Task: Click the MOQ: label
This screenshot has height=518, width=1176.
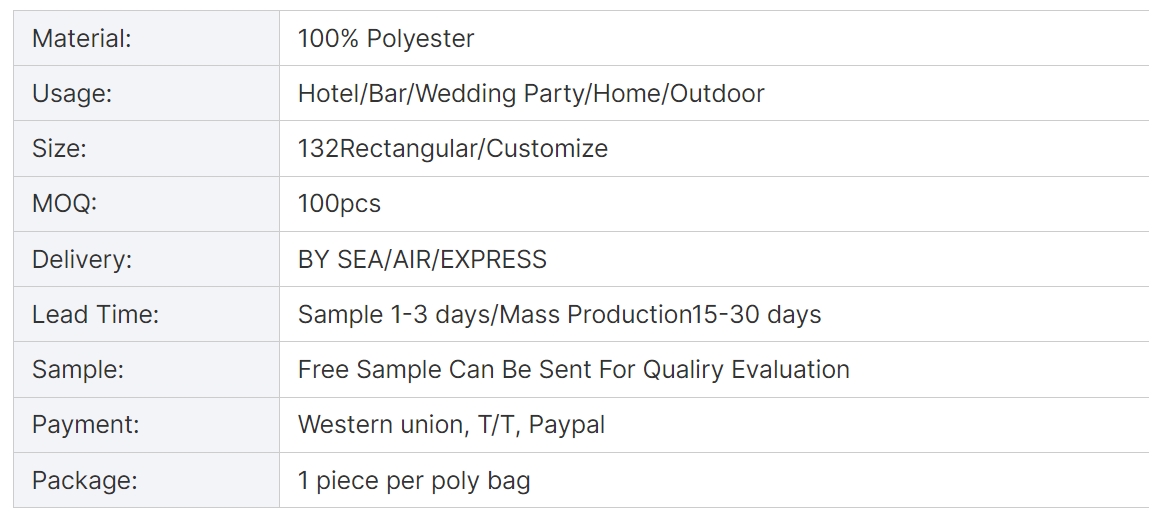Action: tap(64, 203)
